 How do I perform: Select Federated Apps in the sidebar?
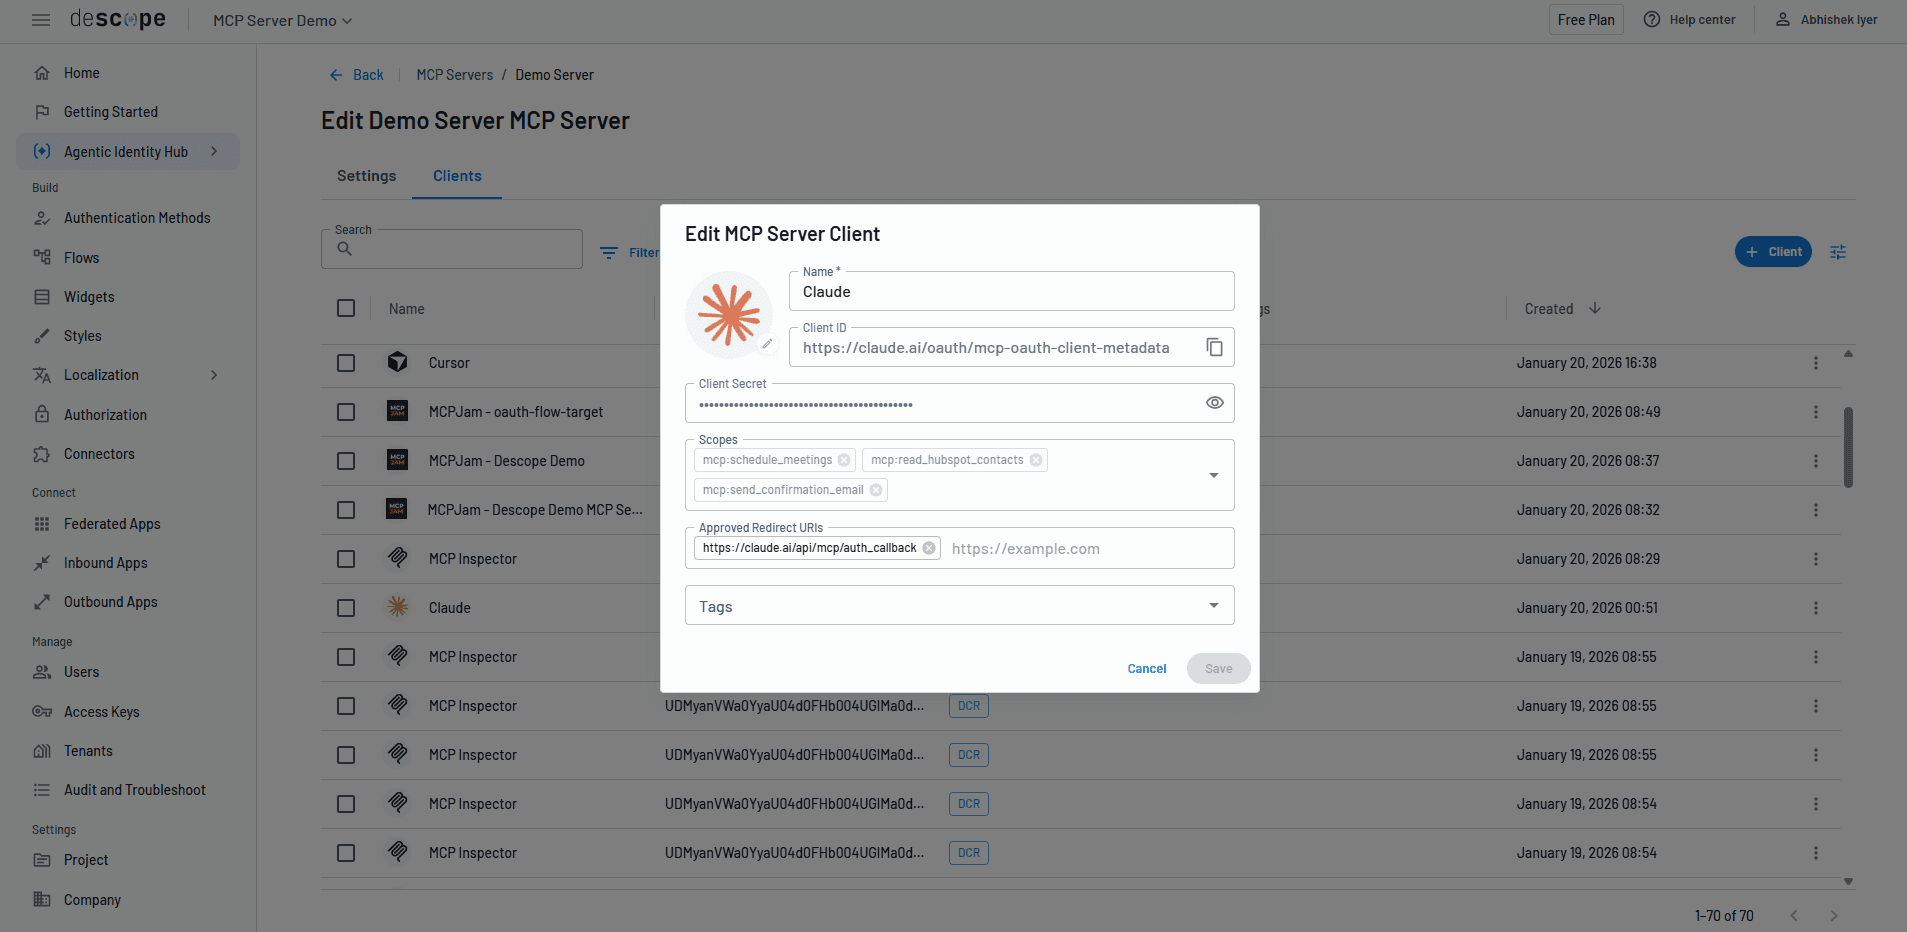(x=111, y=523)
